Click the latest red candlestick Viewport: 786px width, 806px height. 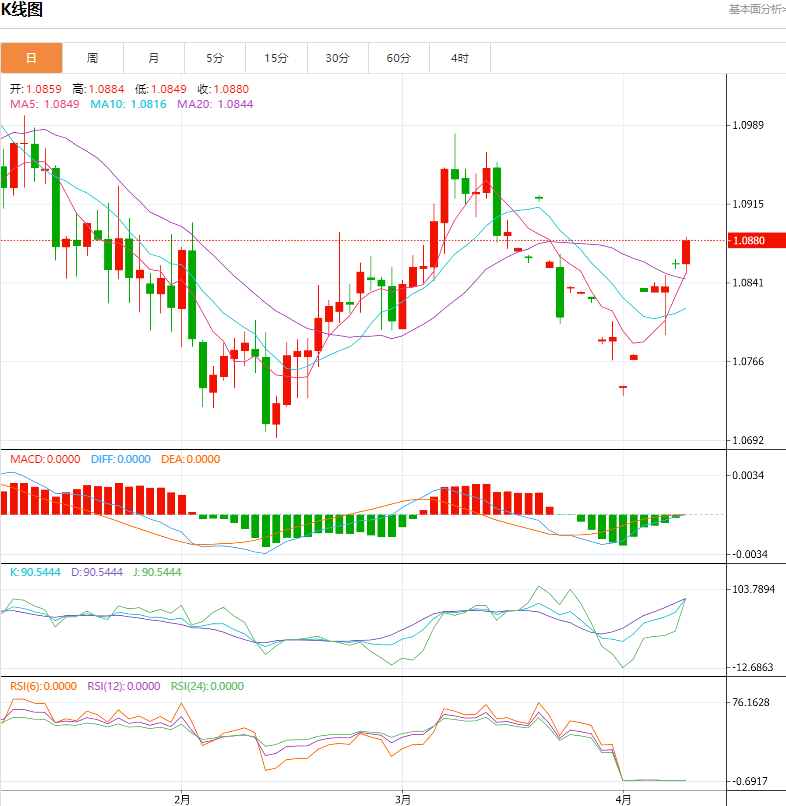(687, 252)
